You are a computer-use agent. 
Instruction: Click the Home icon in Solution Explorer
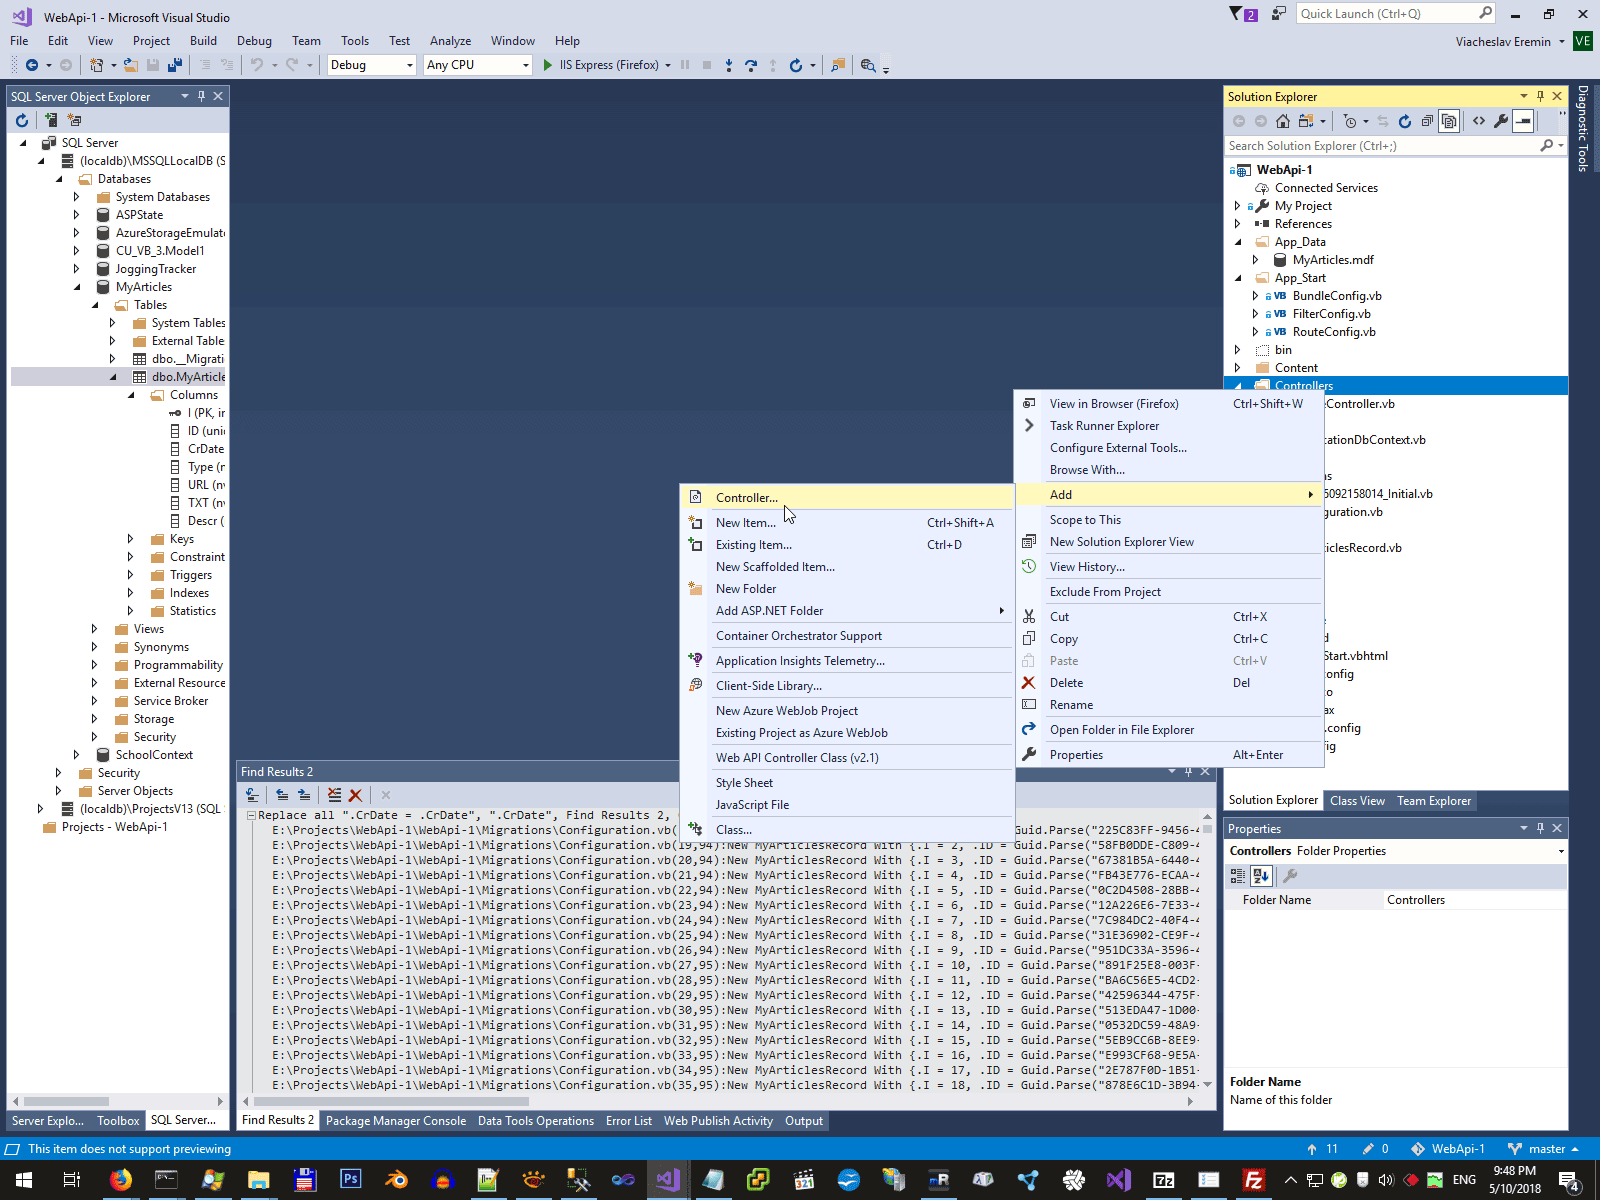pos(1283,121)
